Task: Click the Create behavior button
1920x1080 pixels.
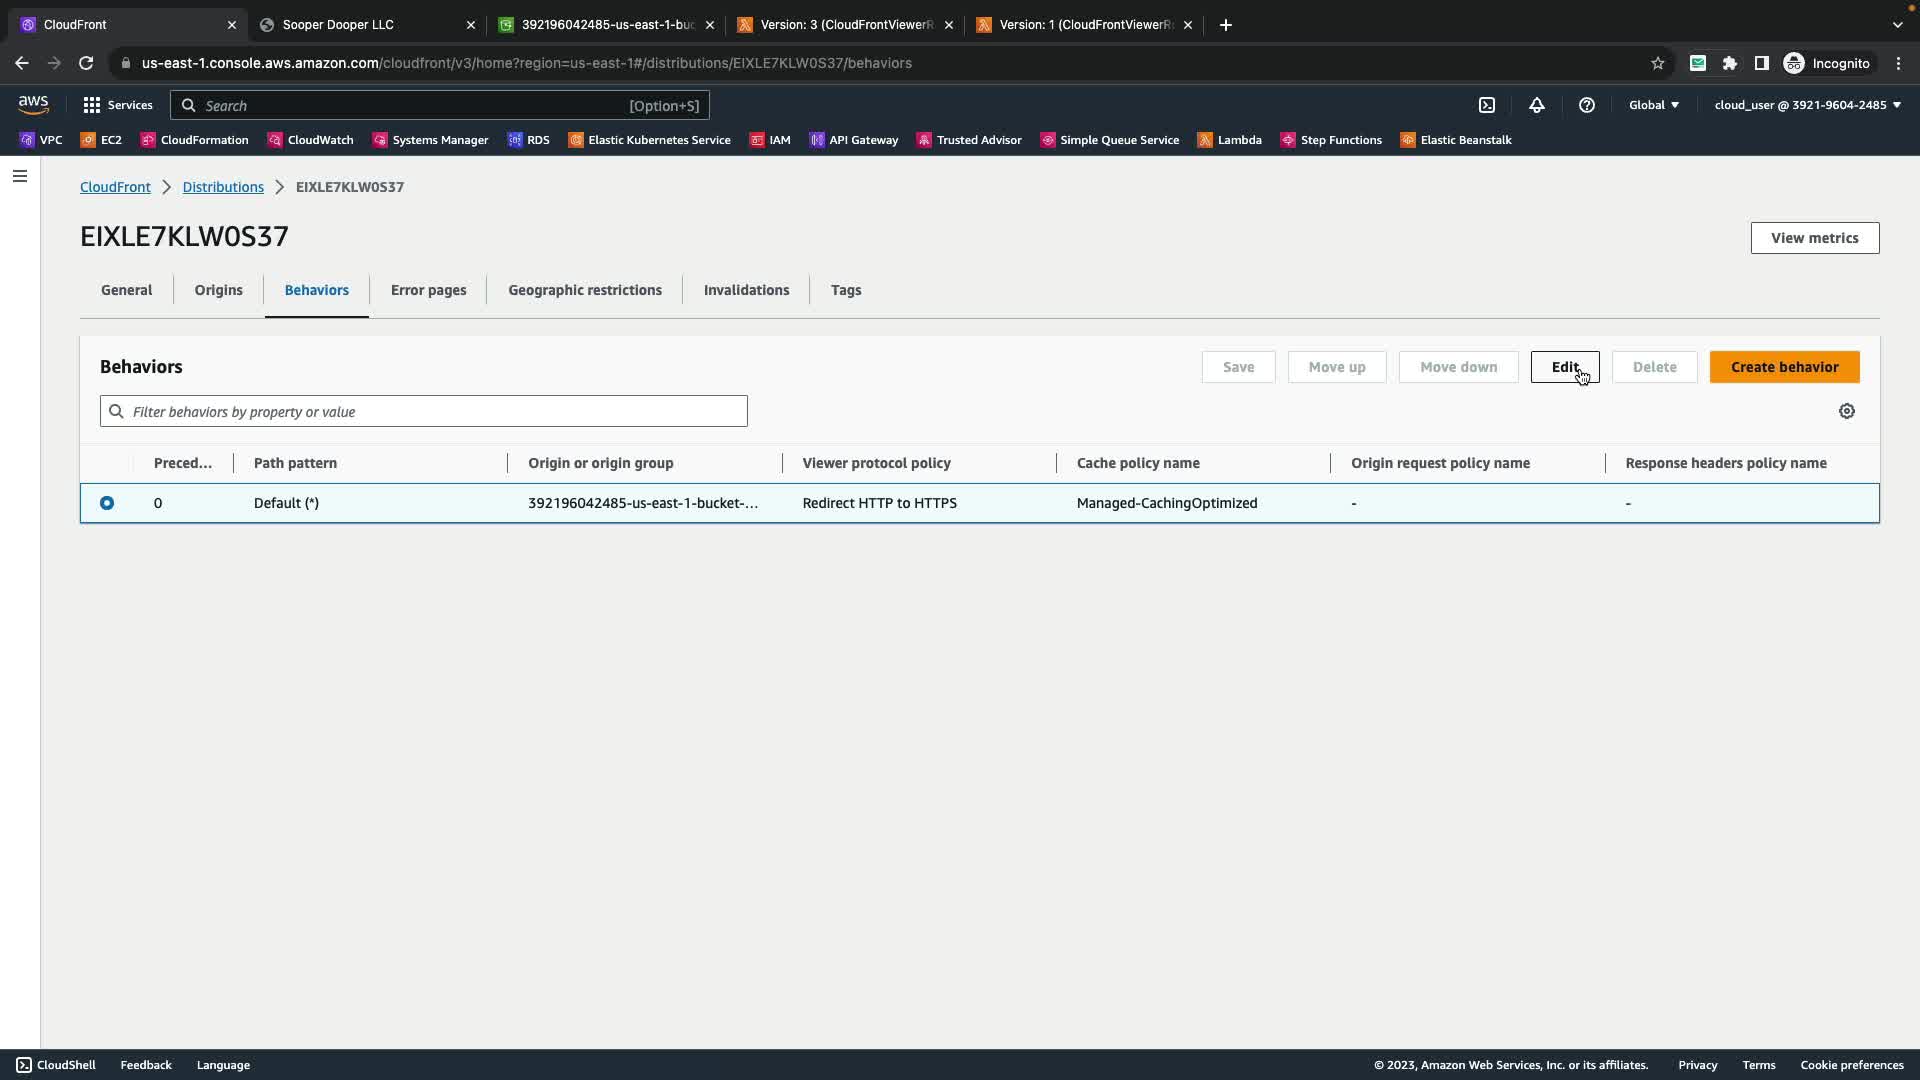Action: coord(1784,367)
